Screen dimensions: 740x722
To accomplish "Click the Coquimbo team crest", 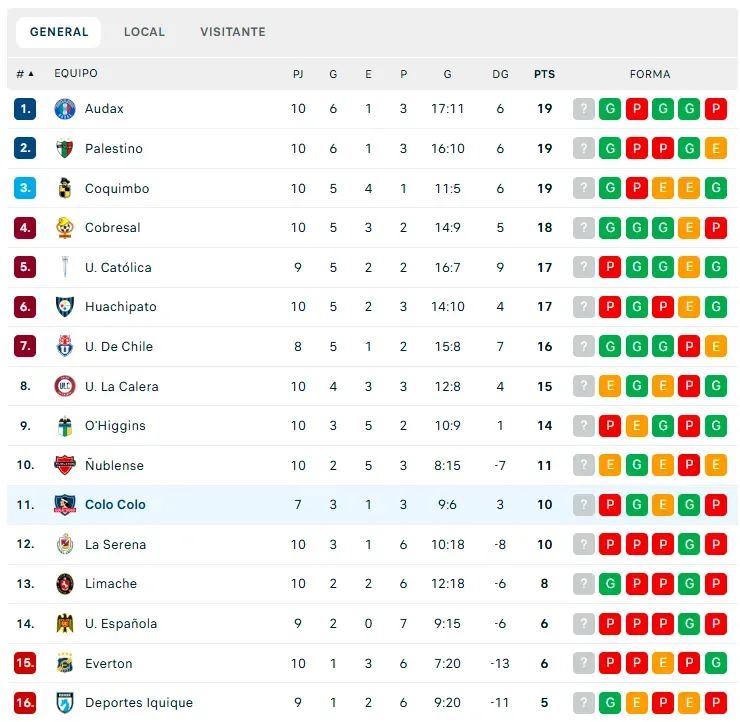I will [65, 188].
